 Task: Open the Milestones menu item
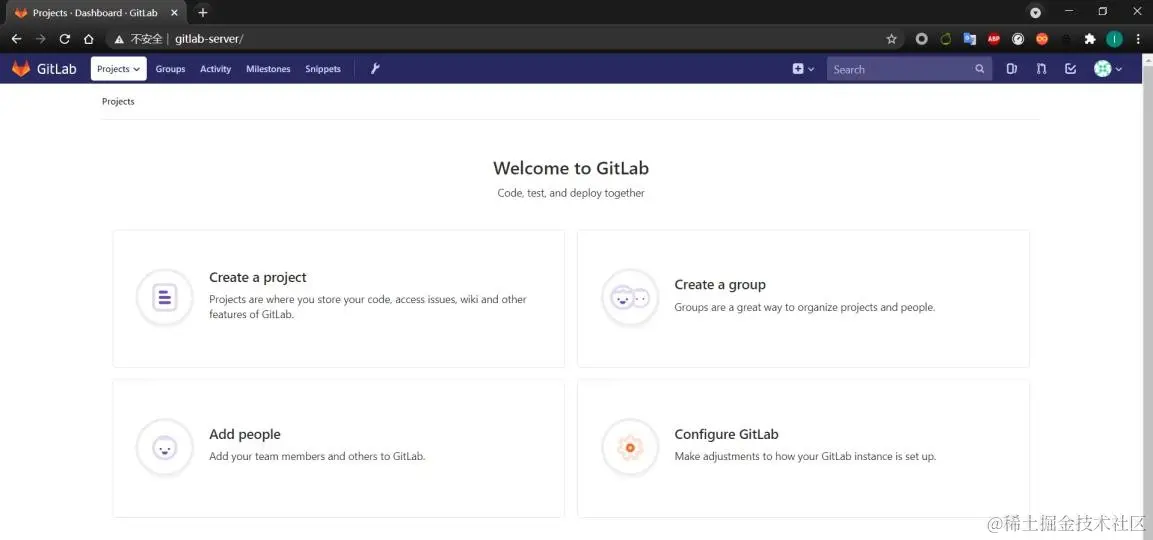268,68
